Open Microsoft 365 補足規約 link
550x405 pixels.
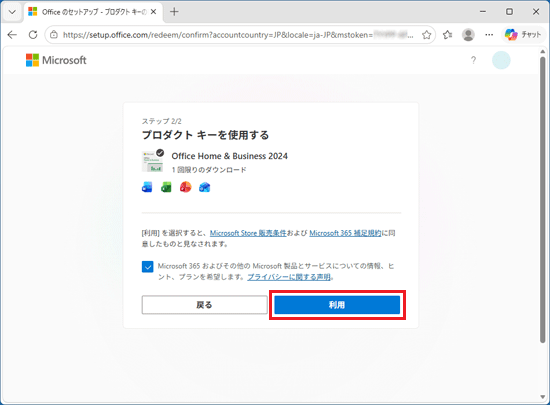pos(345,233)
